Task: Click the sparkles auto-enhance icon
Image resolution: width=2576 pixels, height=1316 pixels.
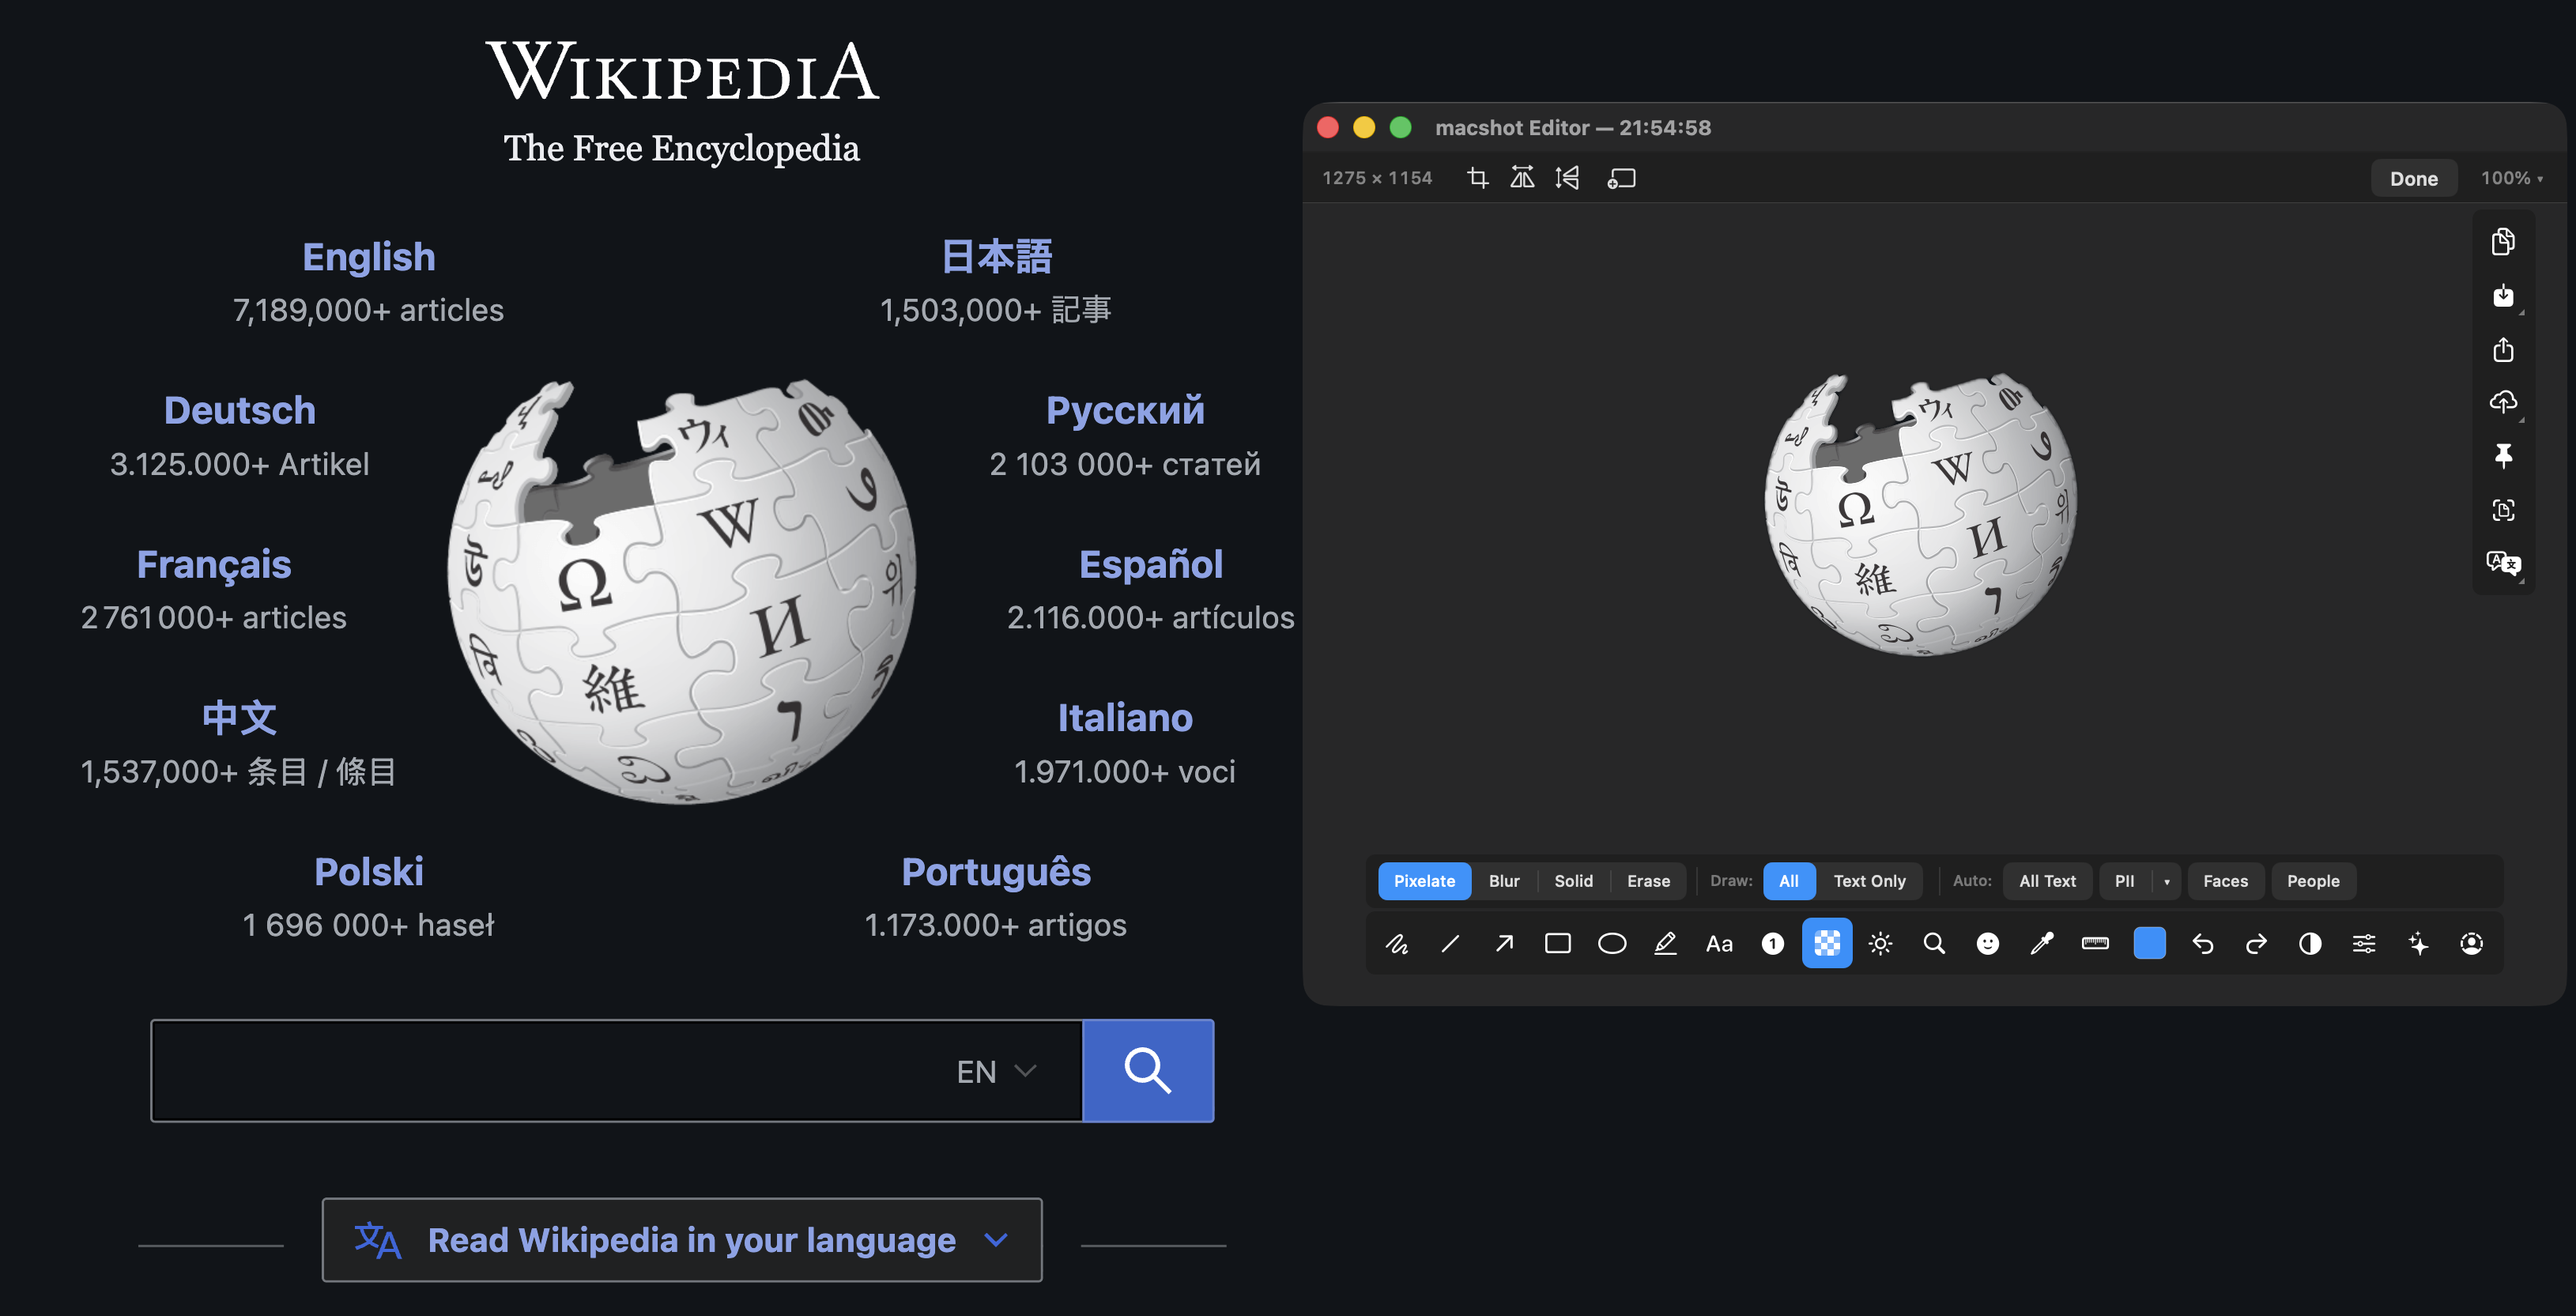Action: [2418, 944]
